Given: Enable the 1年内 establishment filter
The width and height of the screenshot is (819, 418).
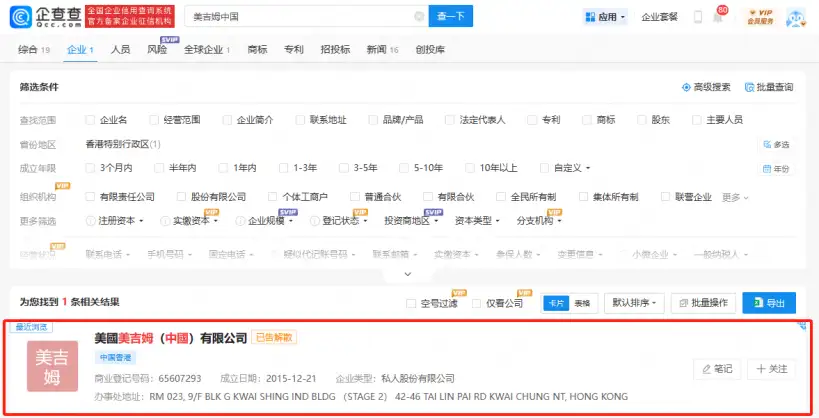Looking at the screenshot, I should [222, 168].
